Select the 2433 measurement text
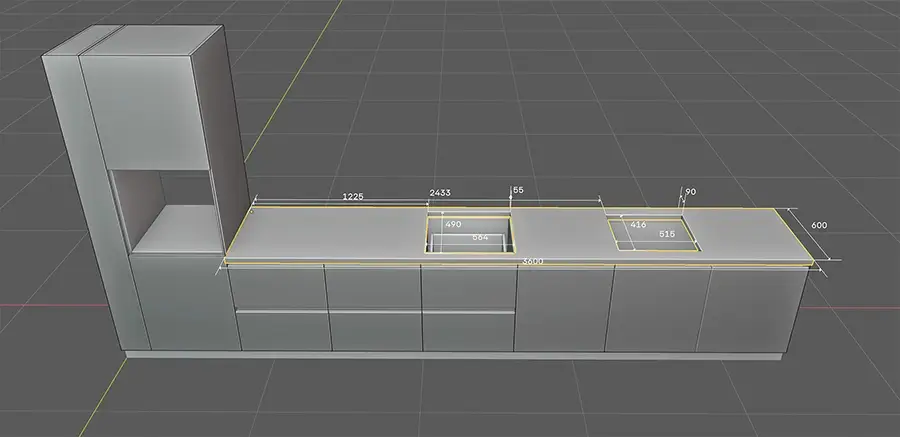Viewport: 900px width, 437px height. (439, 191)
